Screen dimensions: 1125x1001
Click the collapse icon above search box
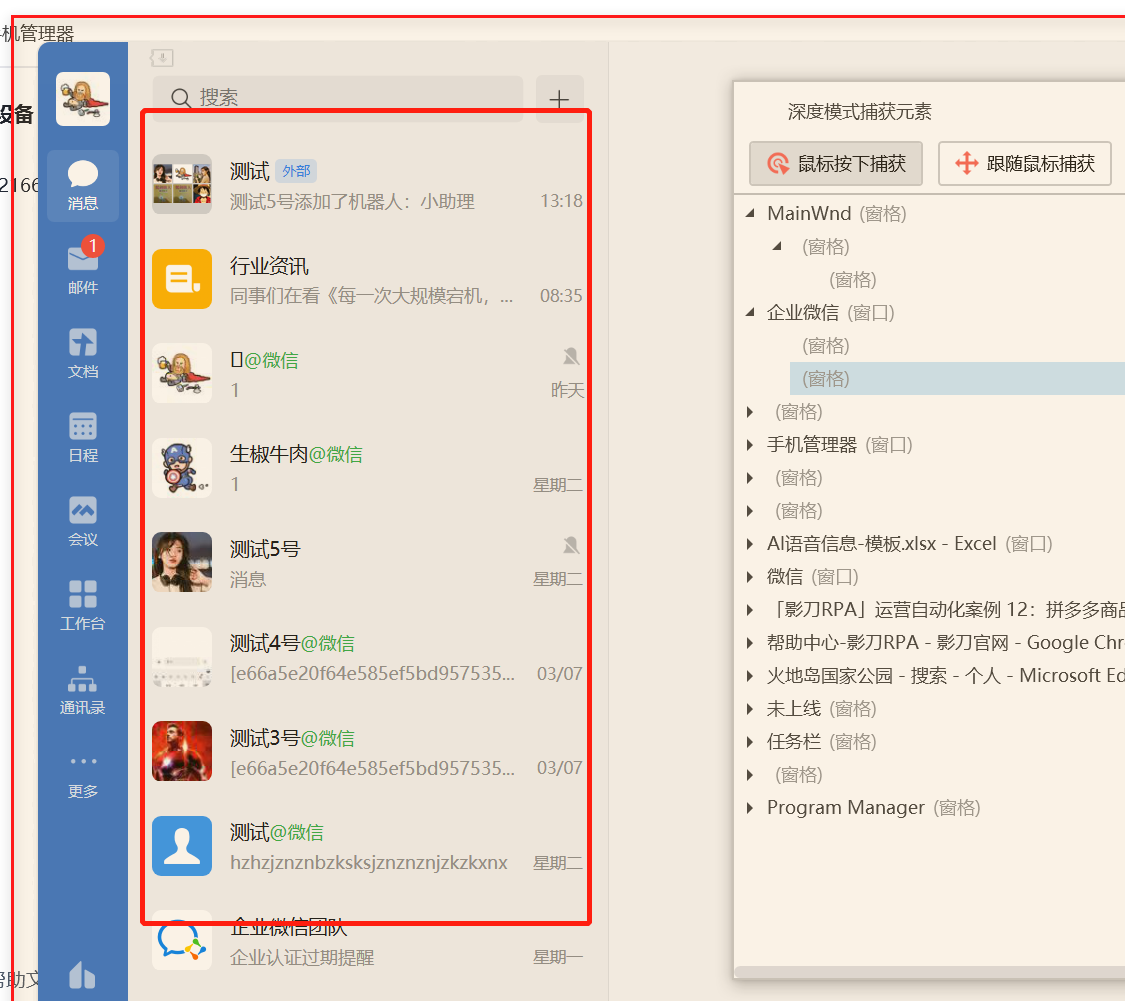[161, 57]
